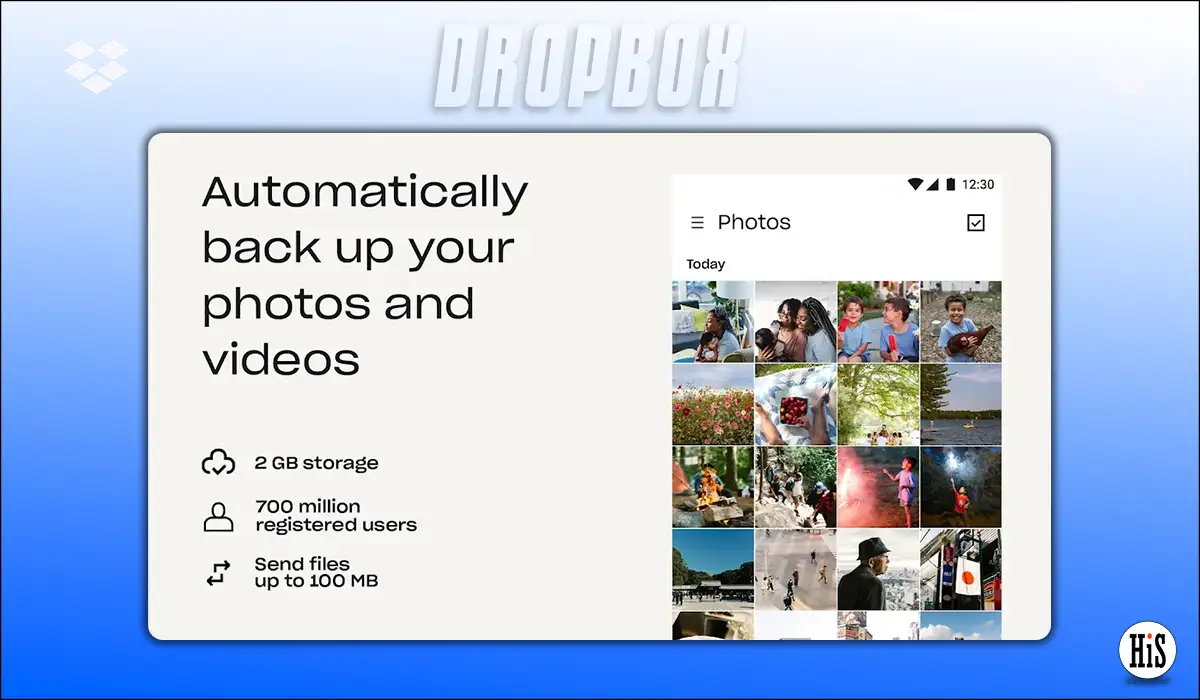The image size is (1200, 700).
Task: Tap the cellular signal strength icon
Action: (934, 183)
